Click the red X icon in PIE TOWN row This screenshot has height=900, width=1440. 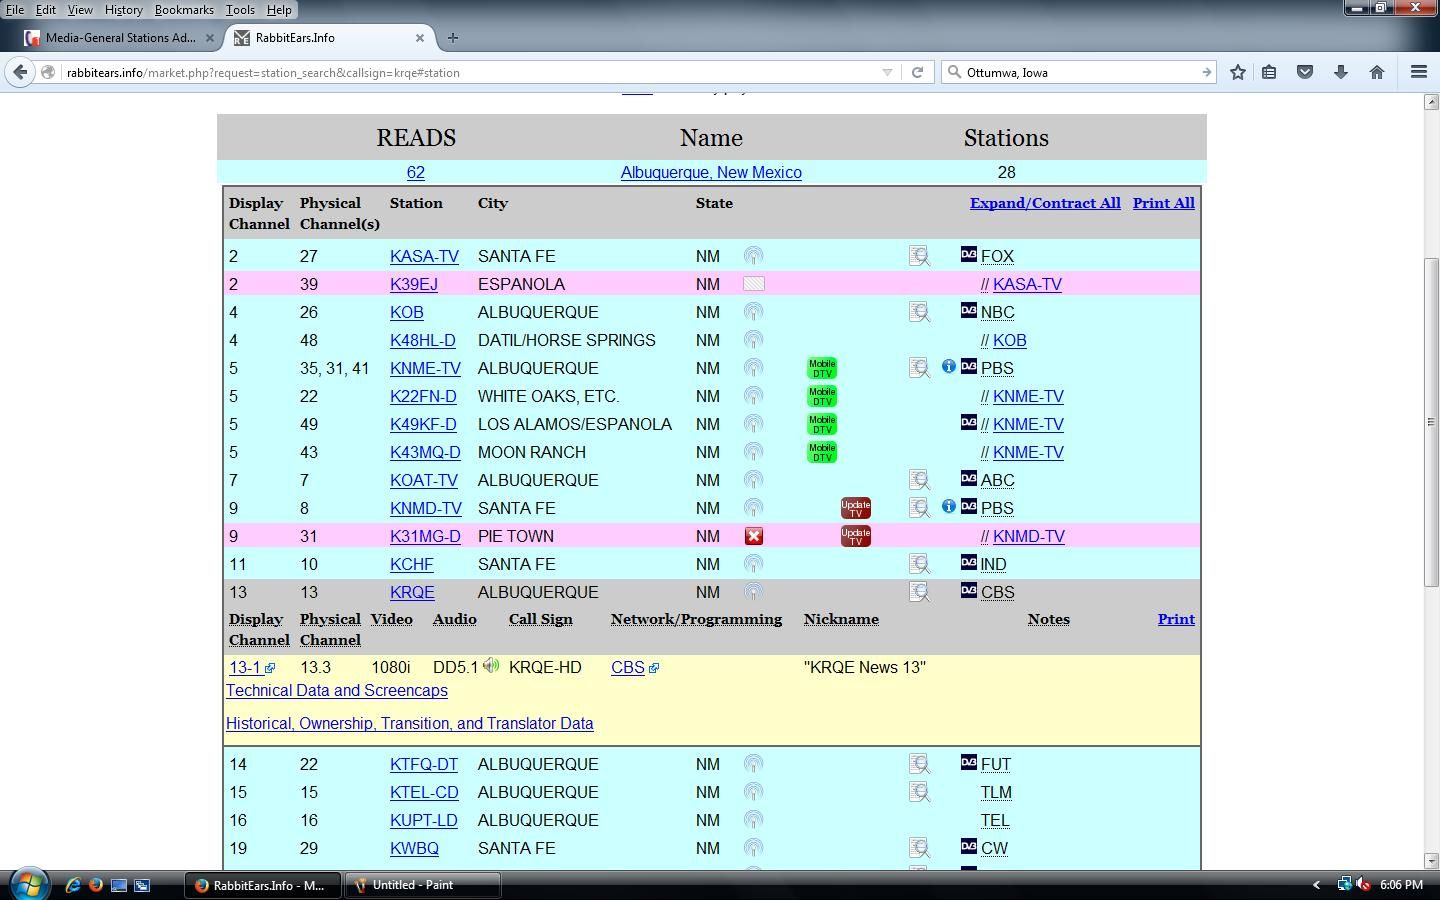tap(754, 536)
